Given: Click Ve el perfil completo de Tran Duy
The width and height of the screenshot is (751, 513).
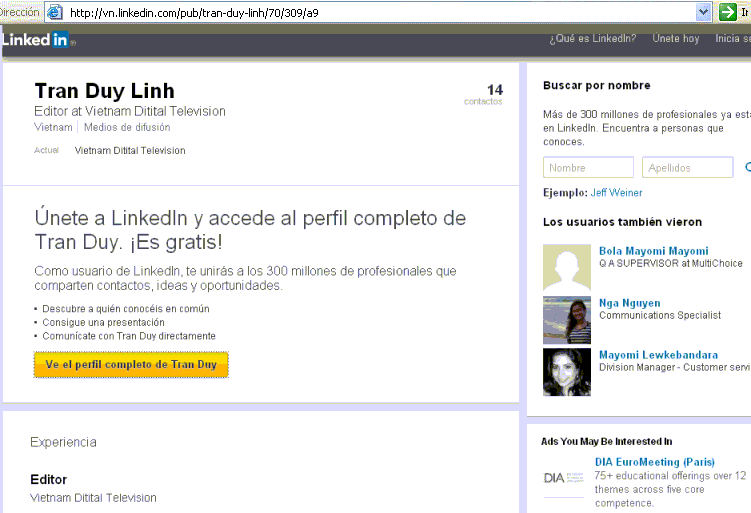Looking at the screenshot, I should pyautogui.click(x=131, y=365).
